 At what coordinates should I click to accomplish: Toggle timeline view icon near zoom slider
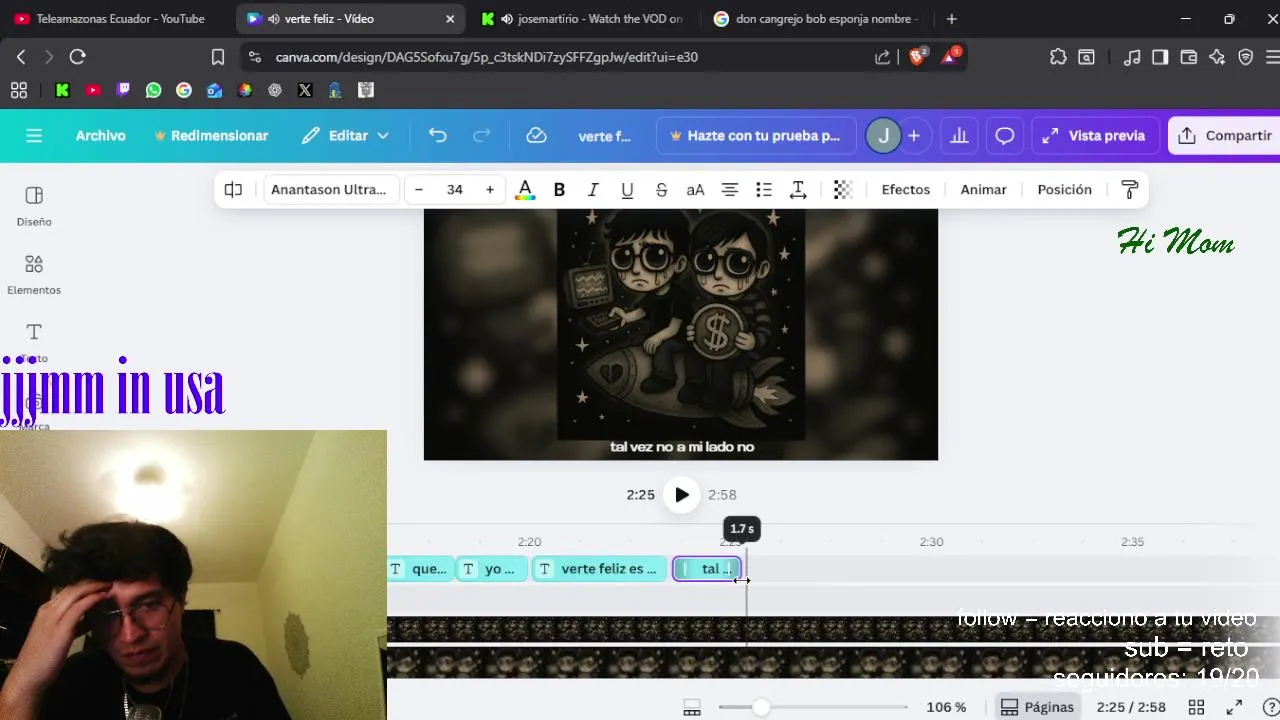click(x=692, y=708)
